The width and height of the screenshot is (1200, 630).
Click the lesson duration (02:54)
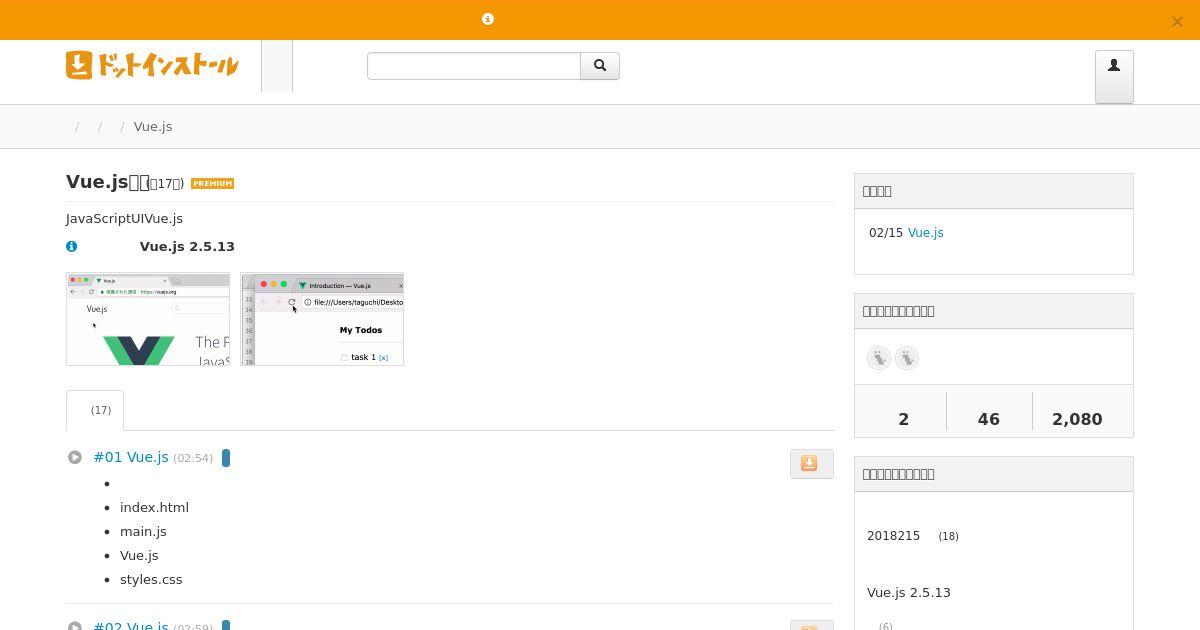pyautogui.click(x=193, y=458)
